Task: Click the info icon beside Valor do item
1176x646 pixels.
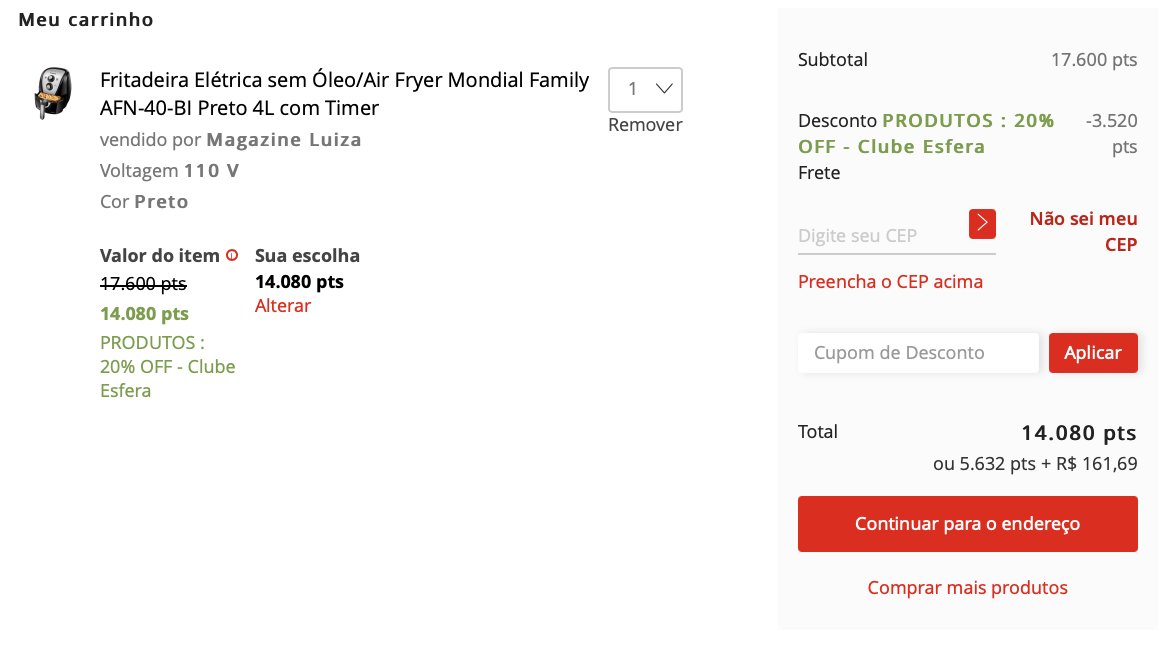Action: tap(232, 255)
